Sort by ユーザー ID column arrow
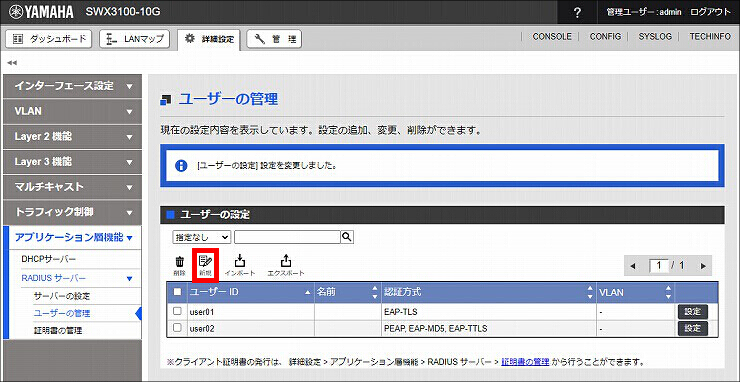 pos(308,292)
